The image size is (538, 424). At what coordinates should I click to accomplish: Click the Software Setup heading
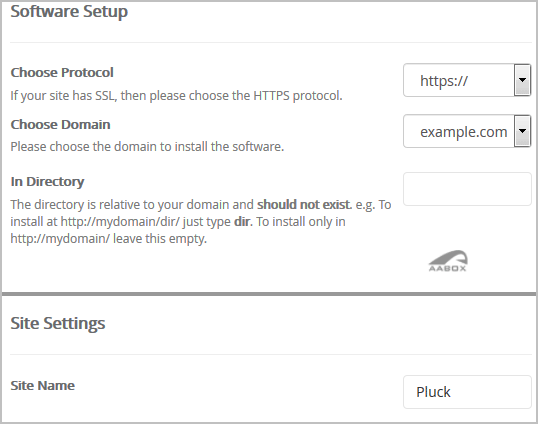(x=69, y=12)
